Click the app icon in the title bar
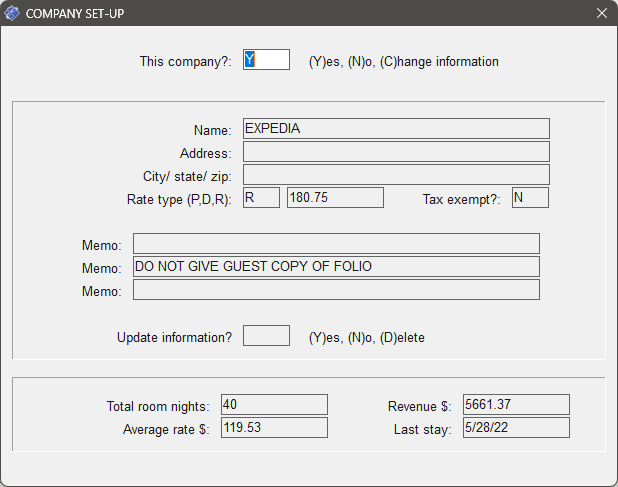Viewport: 618px width, 487px height. (x=12, y=13)
